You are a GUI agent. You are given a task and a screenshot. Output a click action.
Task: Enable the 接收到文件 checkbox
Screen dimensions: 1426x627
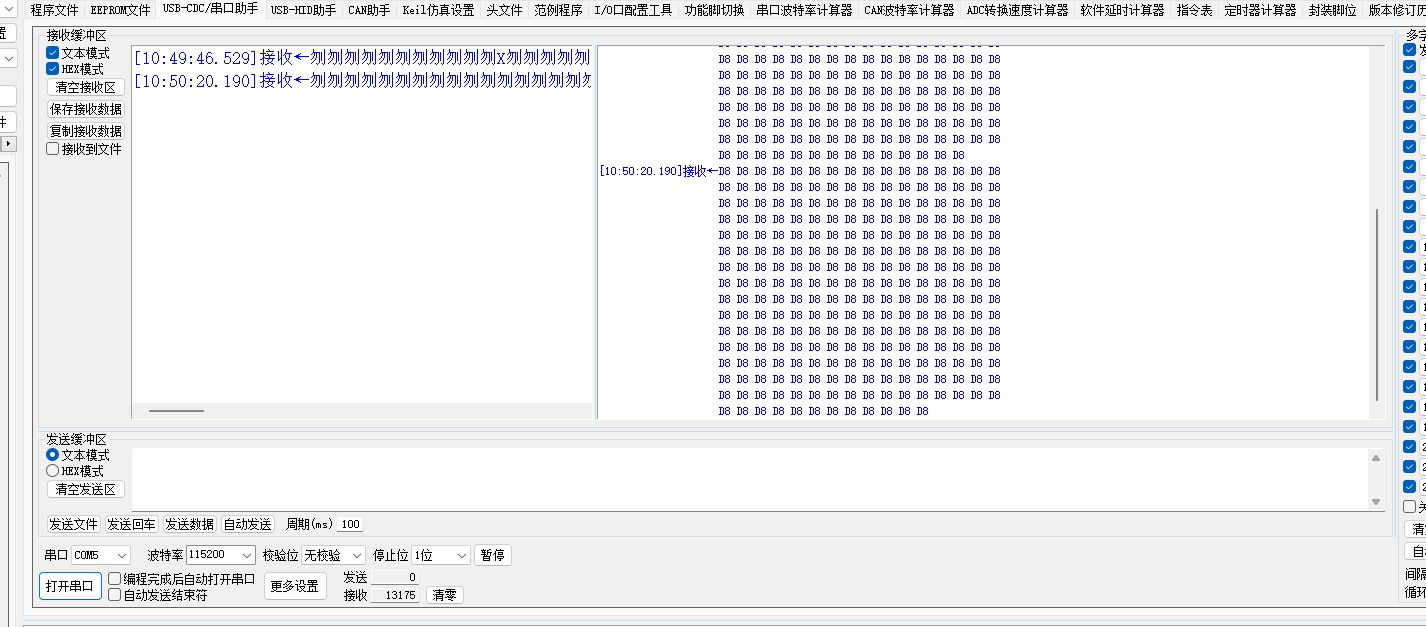(x=53, y=149)
